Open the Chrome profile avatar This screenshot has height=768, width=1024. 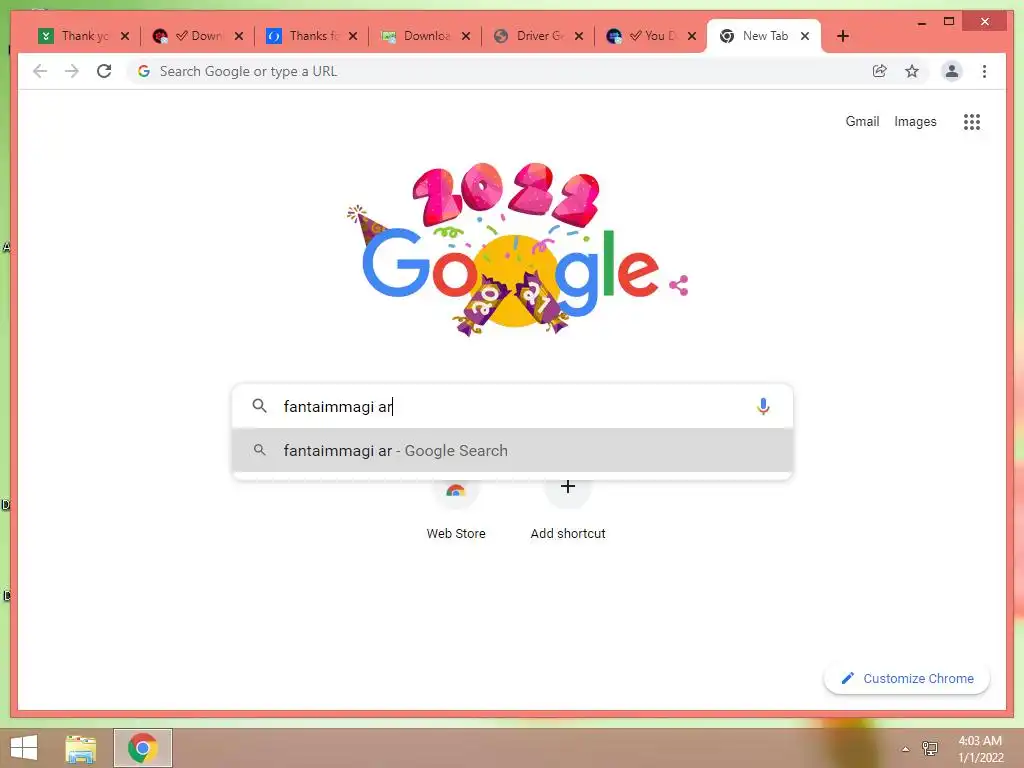[x=952, y=71]
